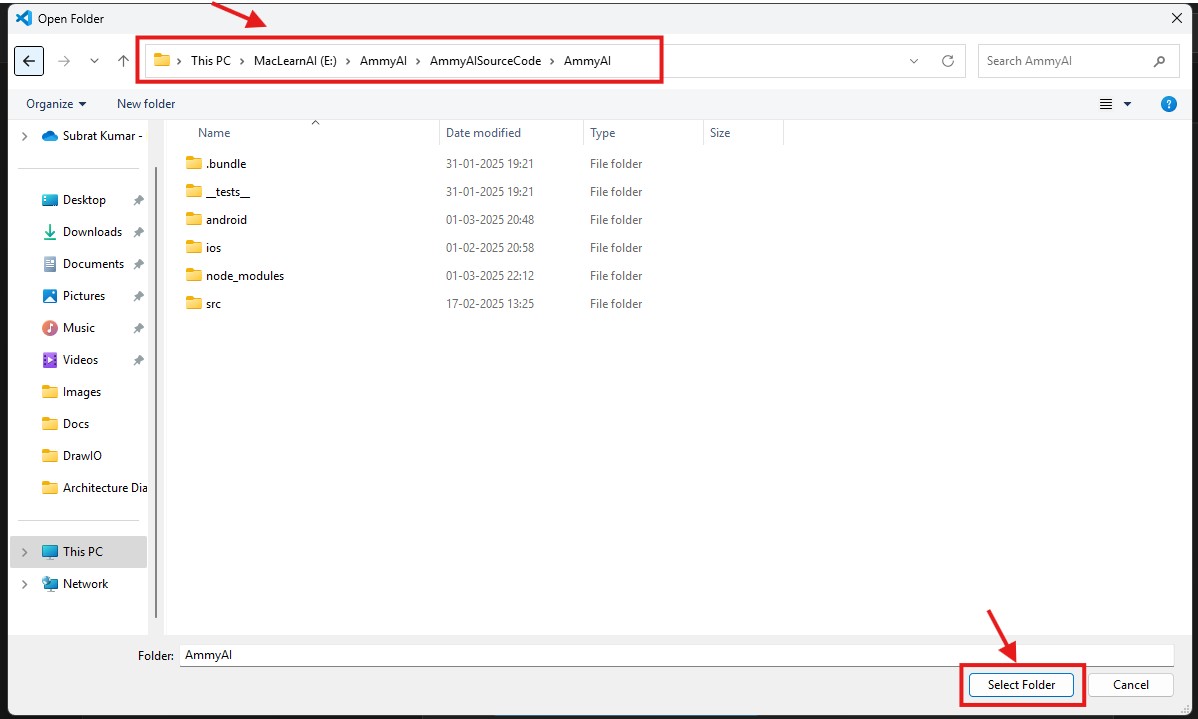
Task: Select the node_modules folder
Action: coord(244,276)
